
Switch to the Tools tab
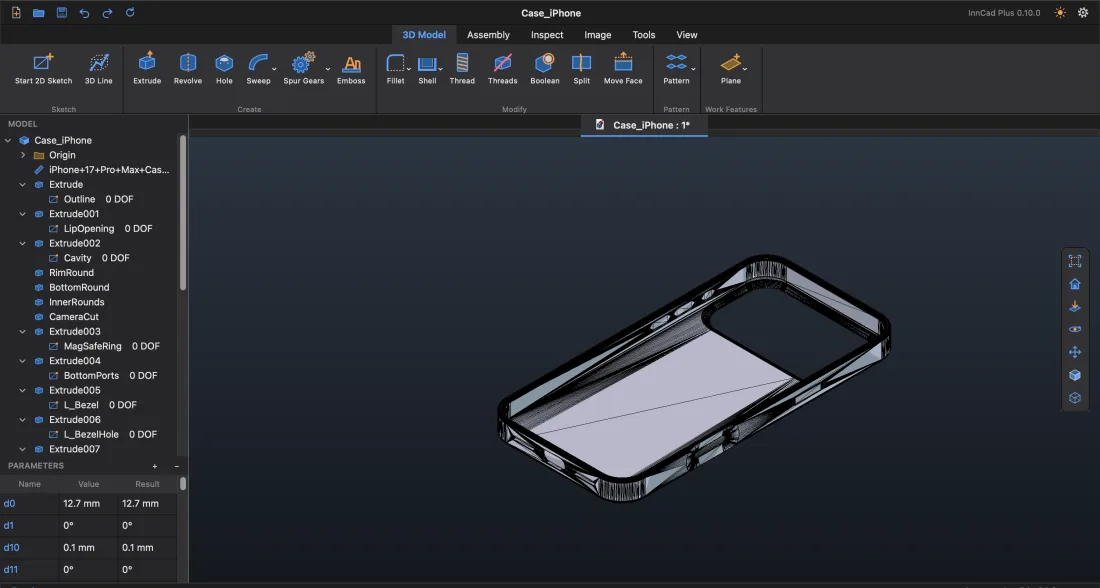pos(644,34)
